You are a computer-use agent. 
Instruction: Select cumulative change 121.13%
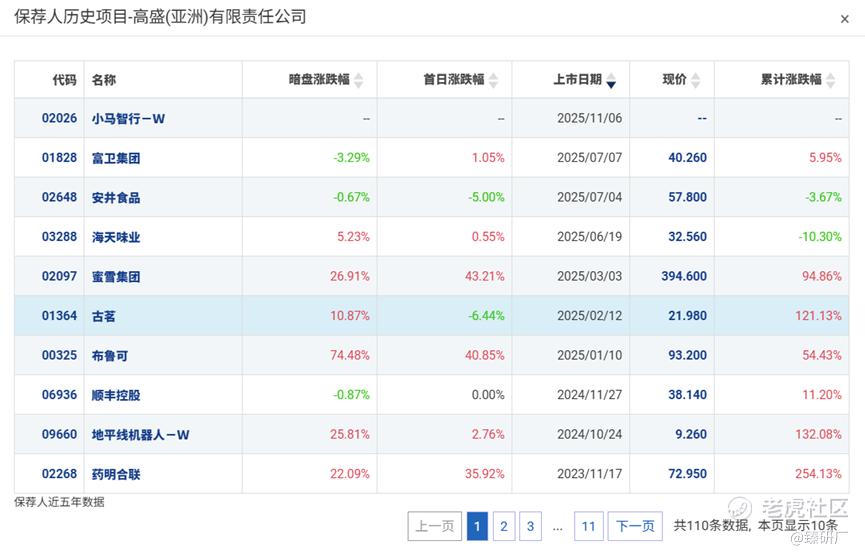[x=818, y=316]
